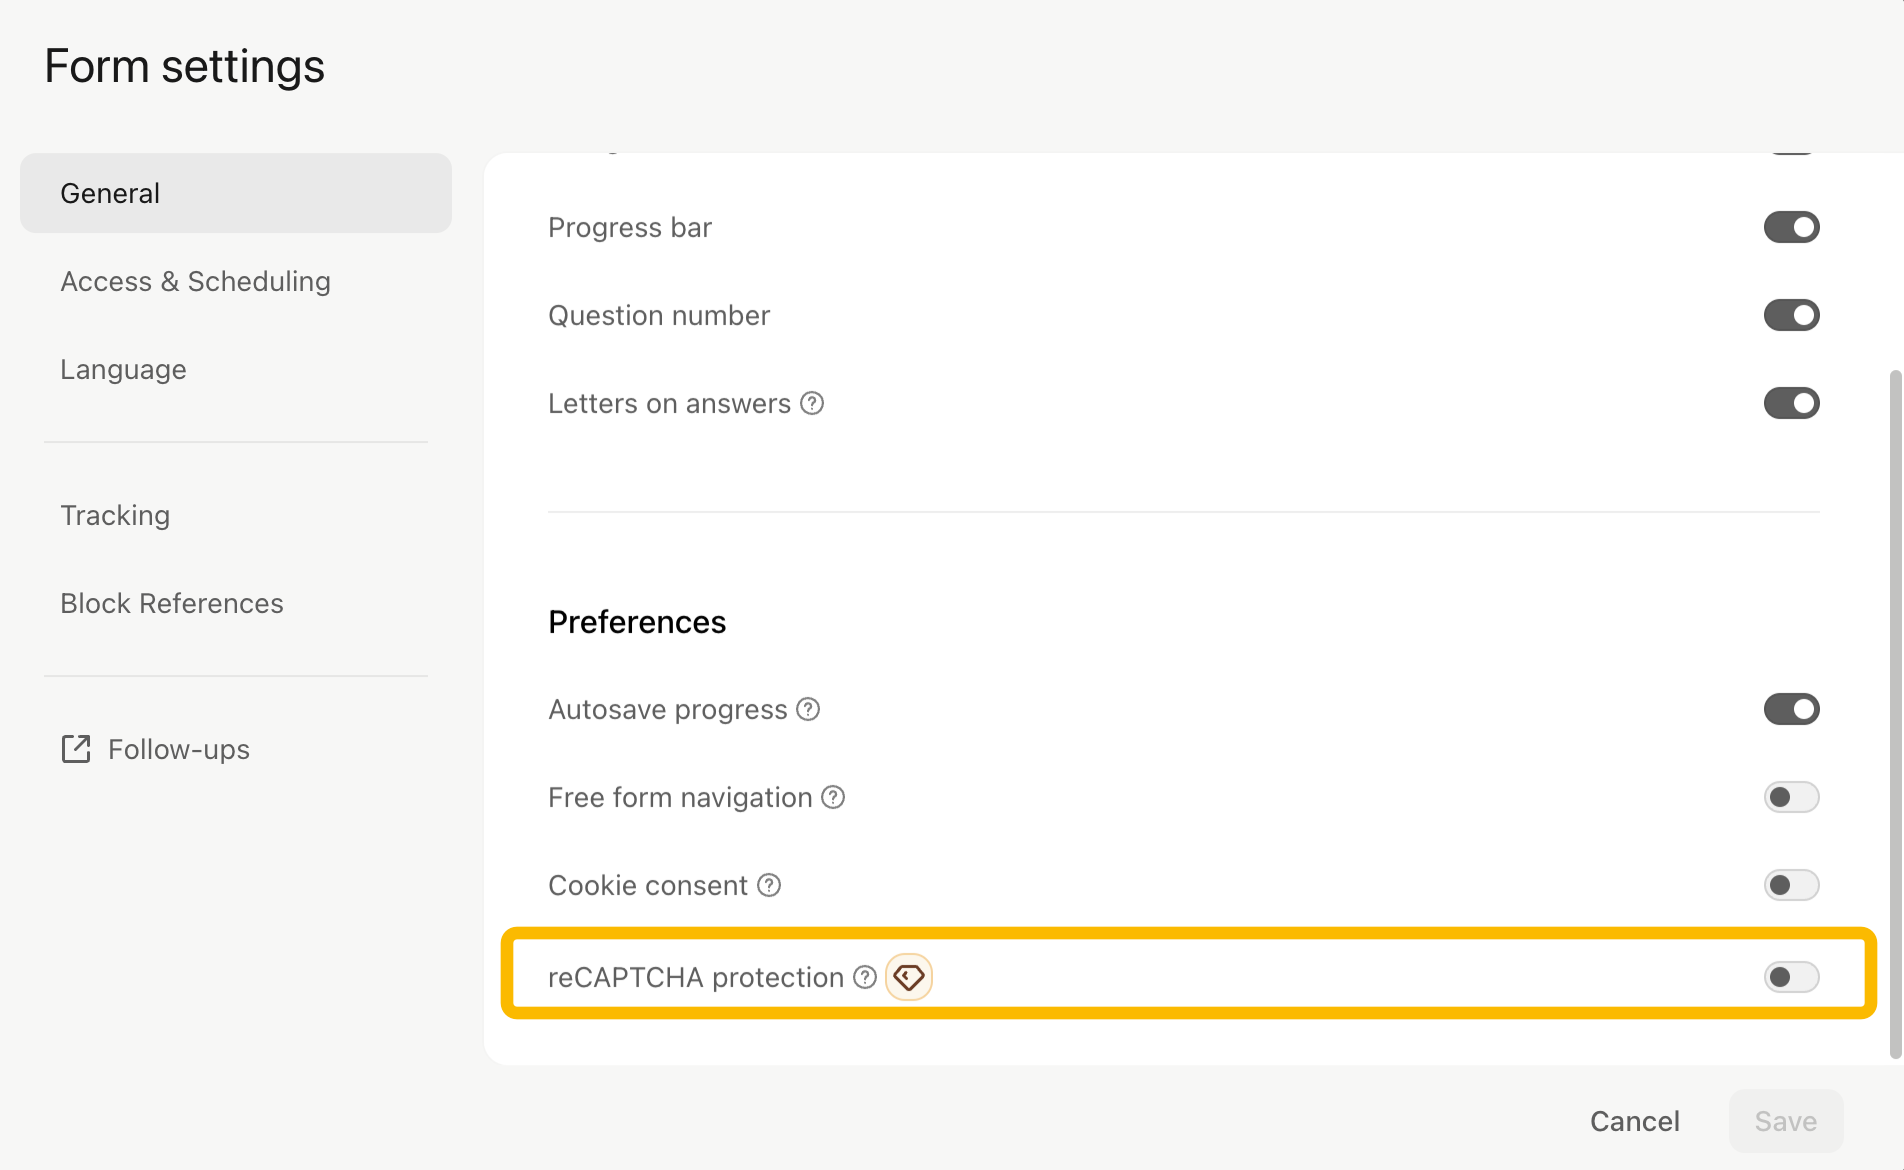This screenshot has height=1170, width=1904.
Task: Disable the Progress bar toggle
Action: coord(1791,227)
